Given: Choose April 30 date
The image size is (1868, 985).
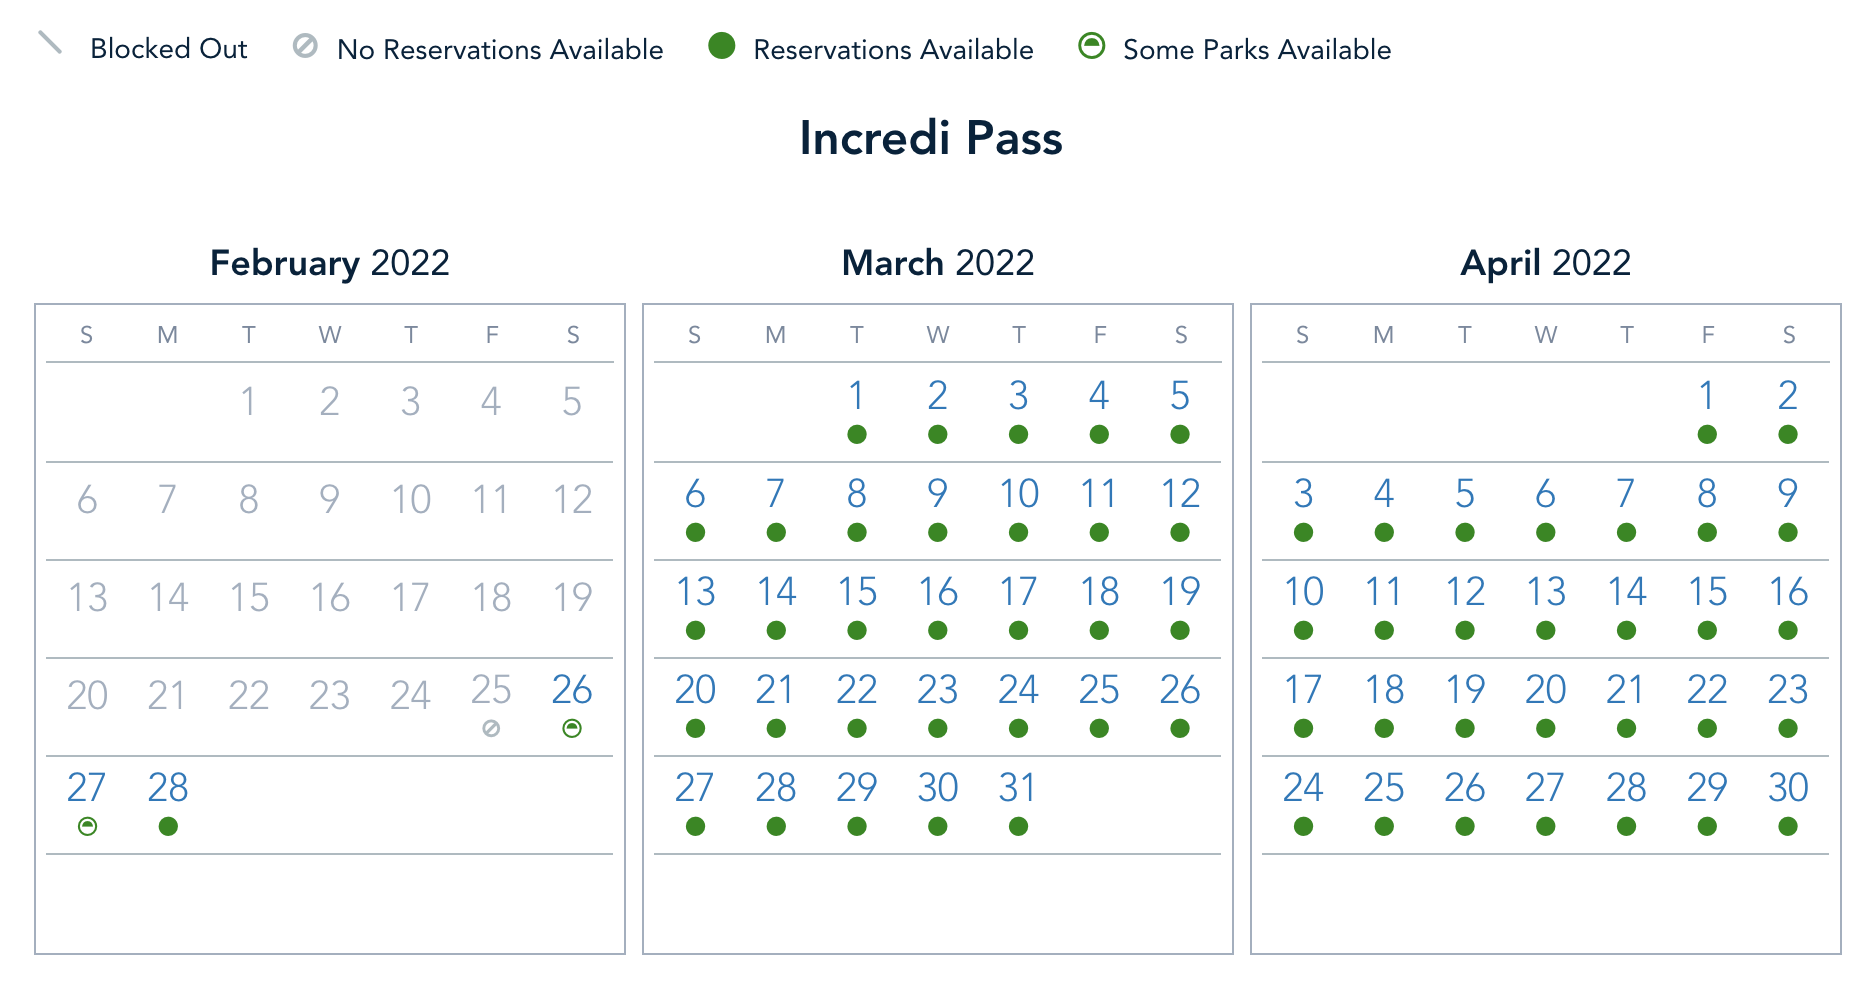Looking at the screenshot, I should (x=1788, y=788).
